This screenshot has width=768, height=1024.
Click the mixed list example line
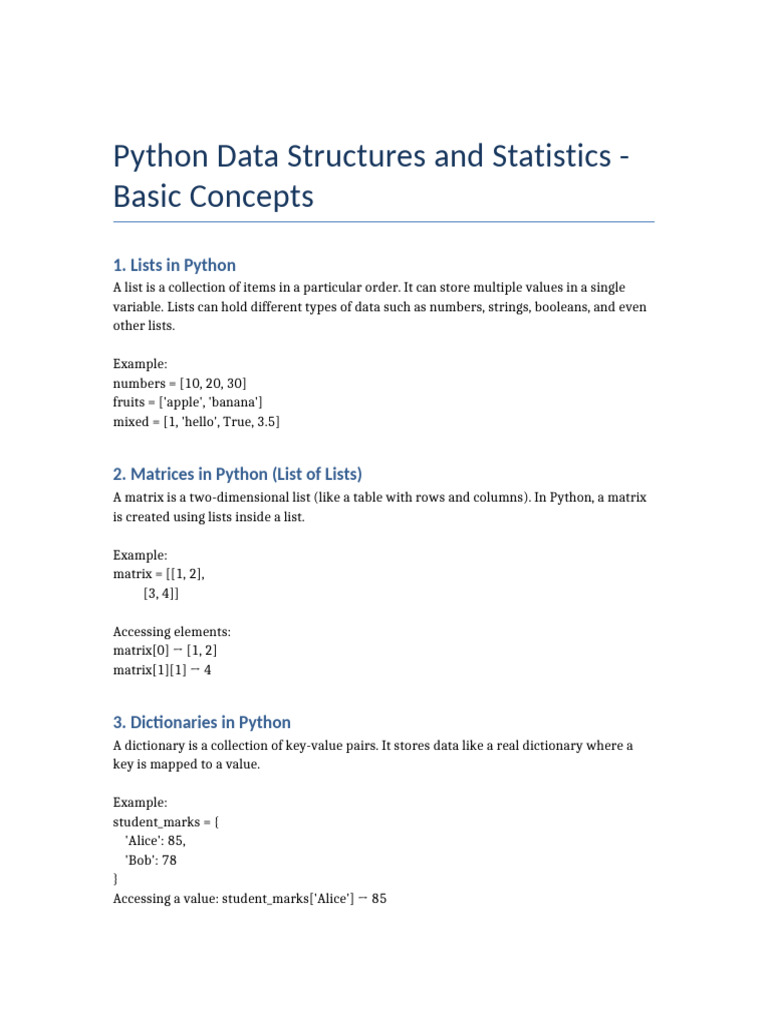coord(197,422)
